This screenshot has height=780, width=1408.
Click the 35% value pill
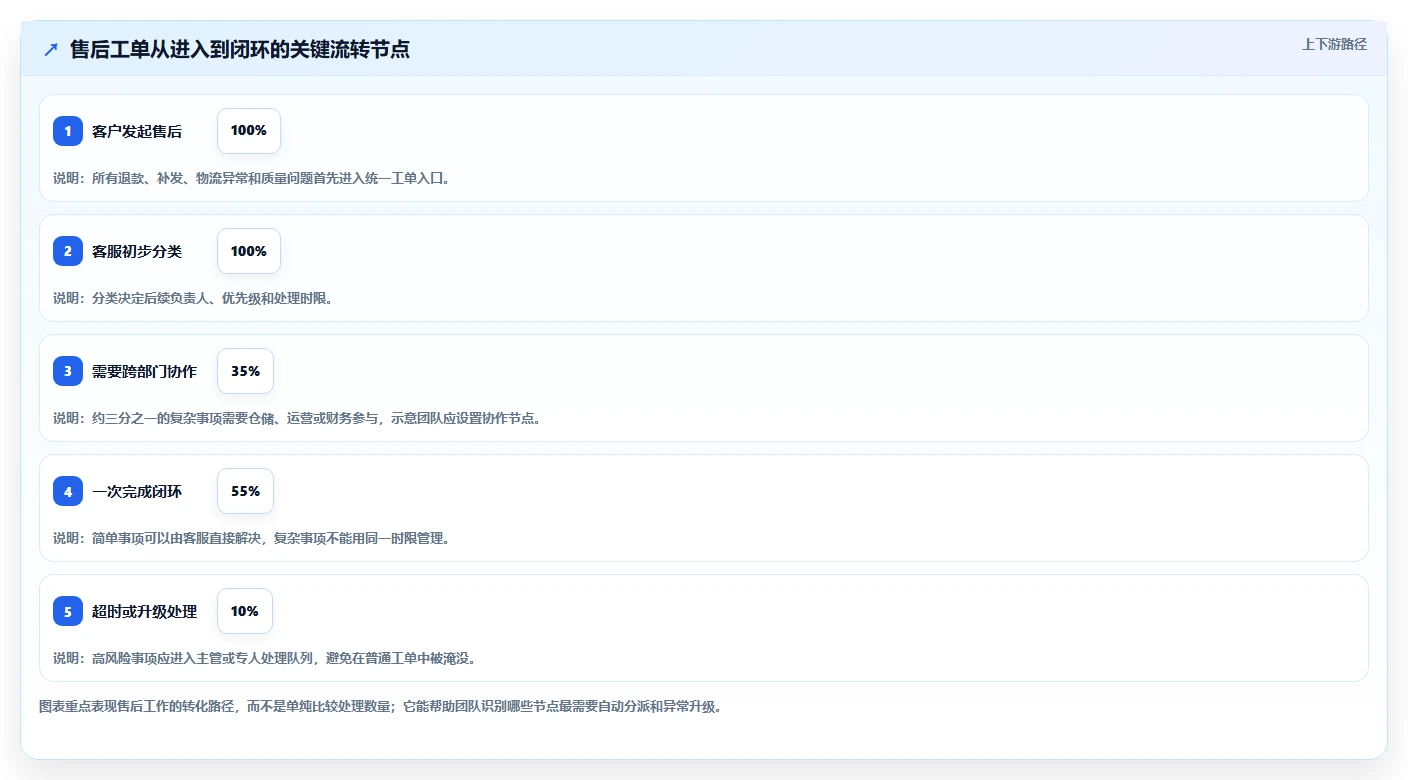click(245, 371)
